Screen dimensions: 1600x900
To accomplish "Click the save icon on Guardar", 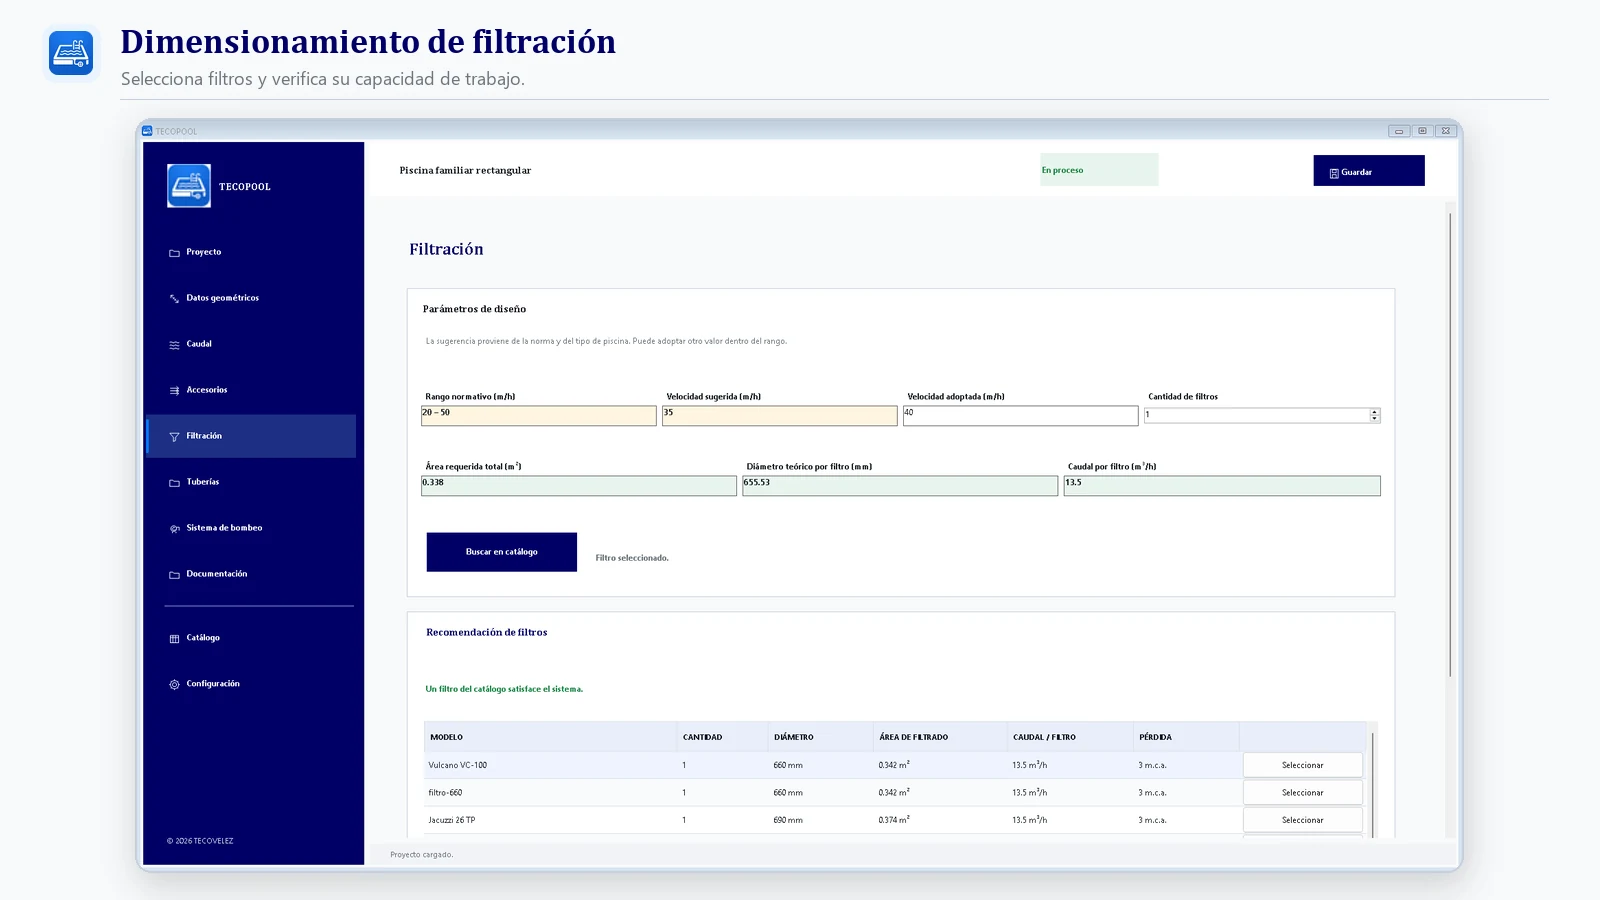I will click(x=1334, y=173).
